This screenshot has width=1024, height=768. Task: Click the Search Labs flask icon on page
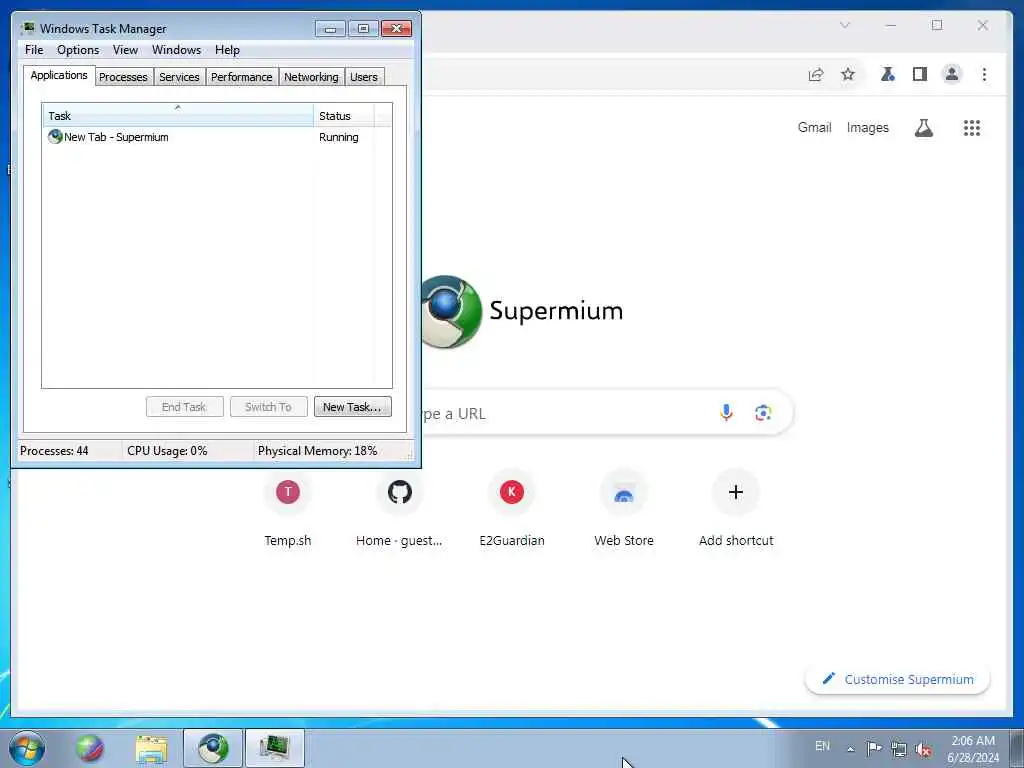pos(923,128)
